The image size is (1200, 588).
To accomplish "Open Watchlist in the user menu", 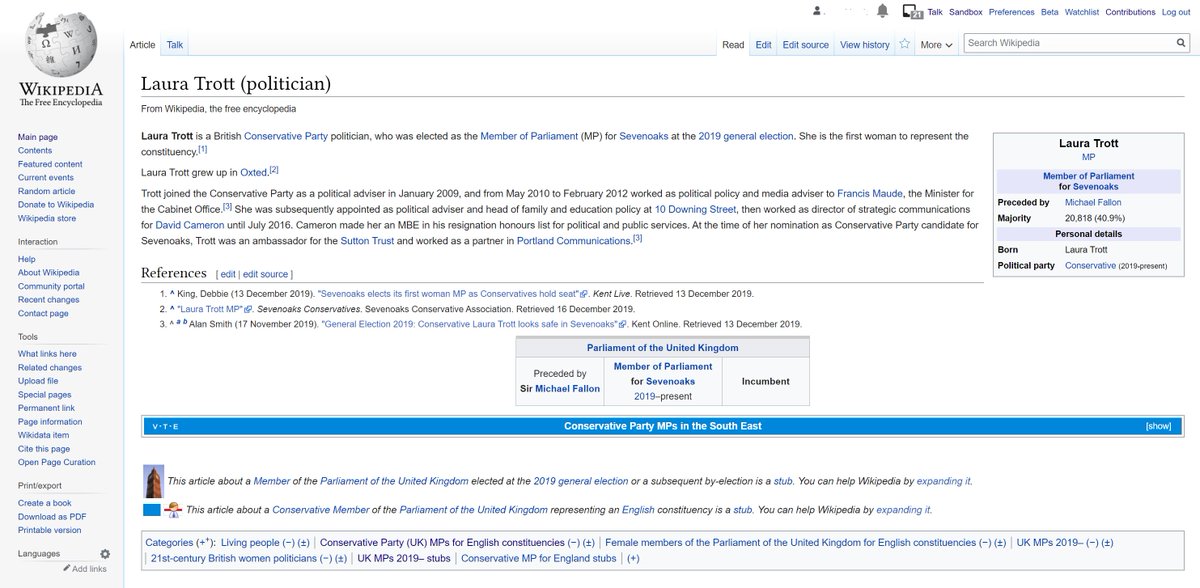I will tap(1083, 12).
